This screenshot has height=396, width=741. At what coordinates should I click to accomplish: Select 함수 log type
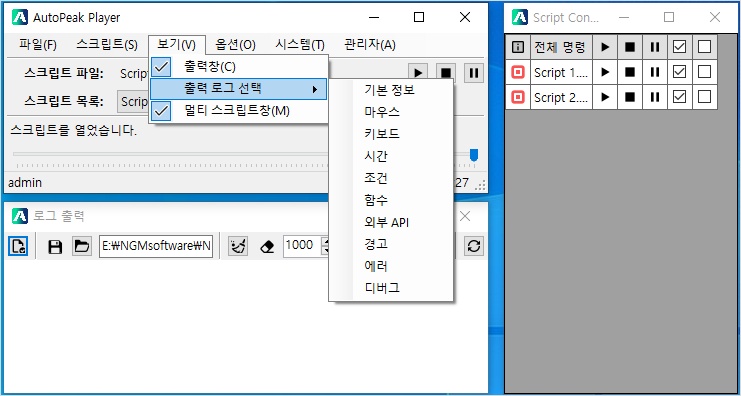point(391,200)
